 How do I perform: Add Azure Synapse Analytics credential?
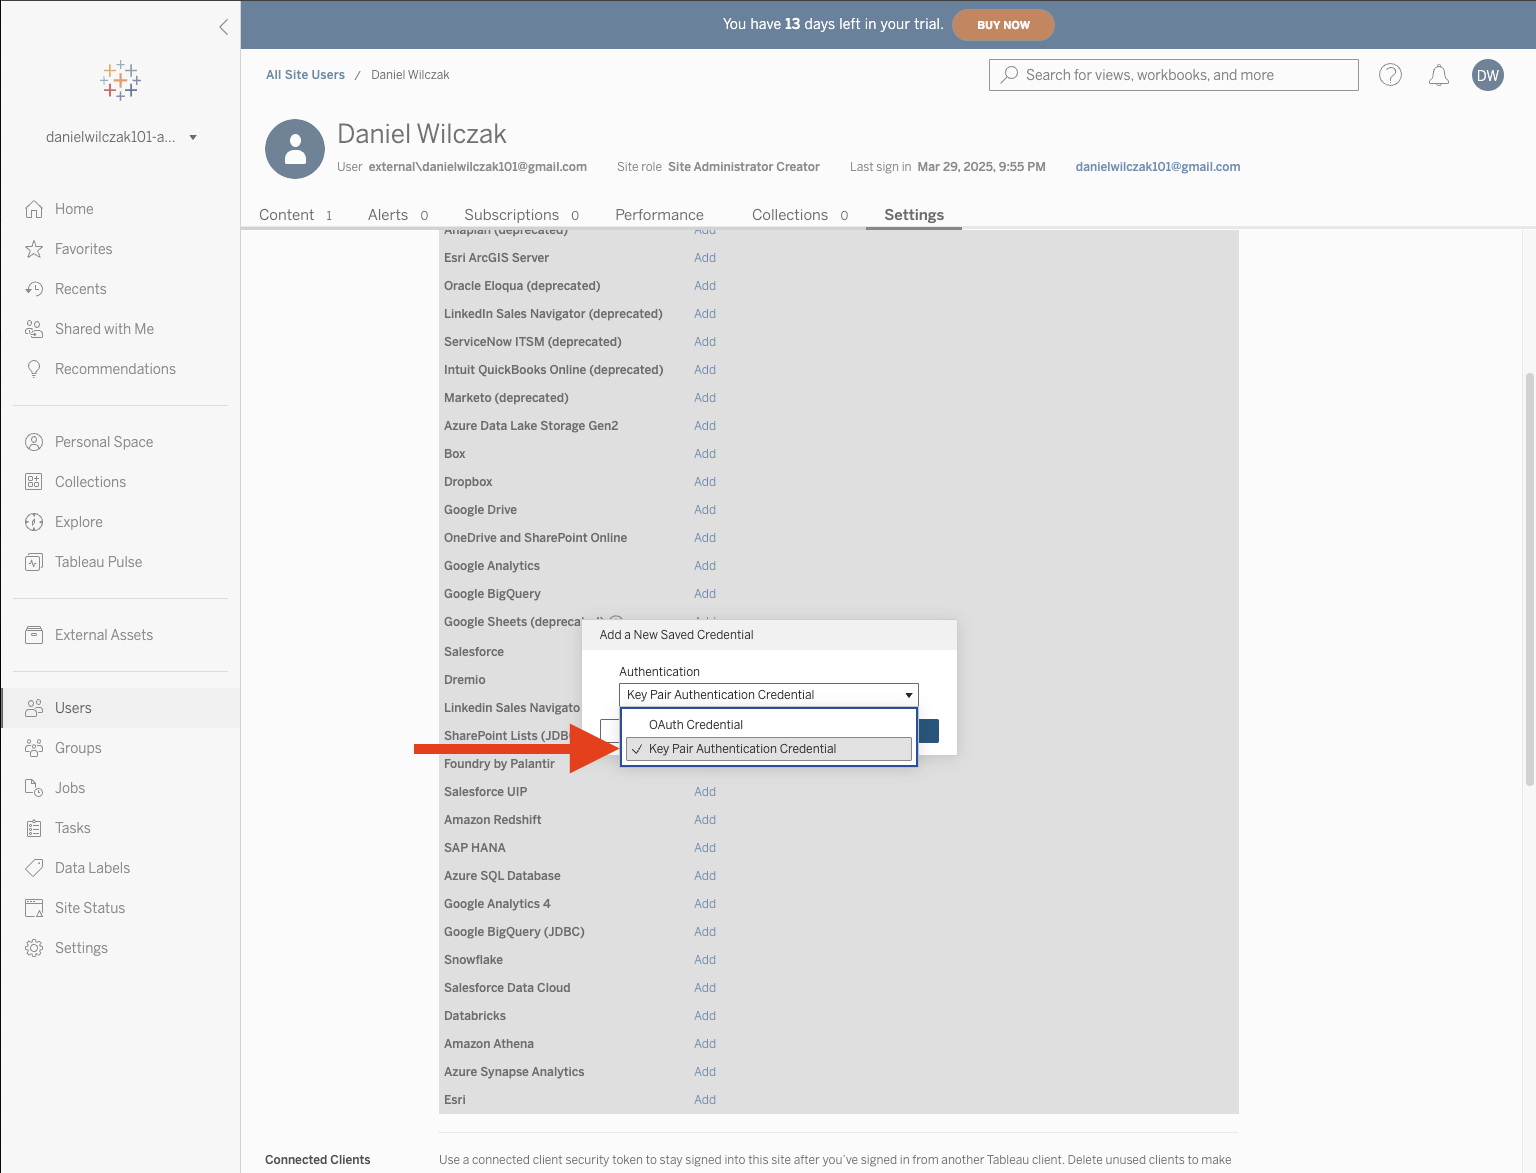[705, 1072]
